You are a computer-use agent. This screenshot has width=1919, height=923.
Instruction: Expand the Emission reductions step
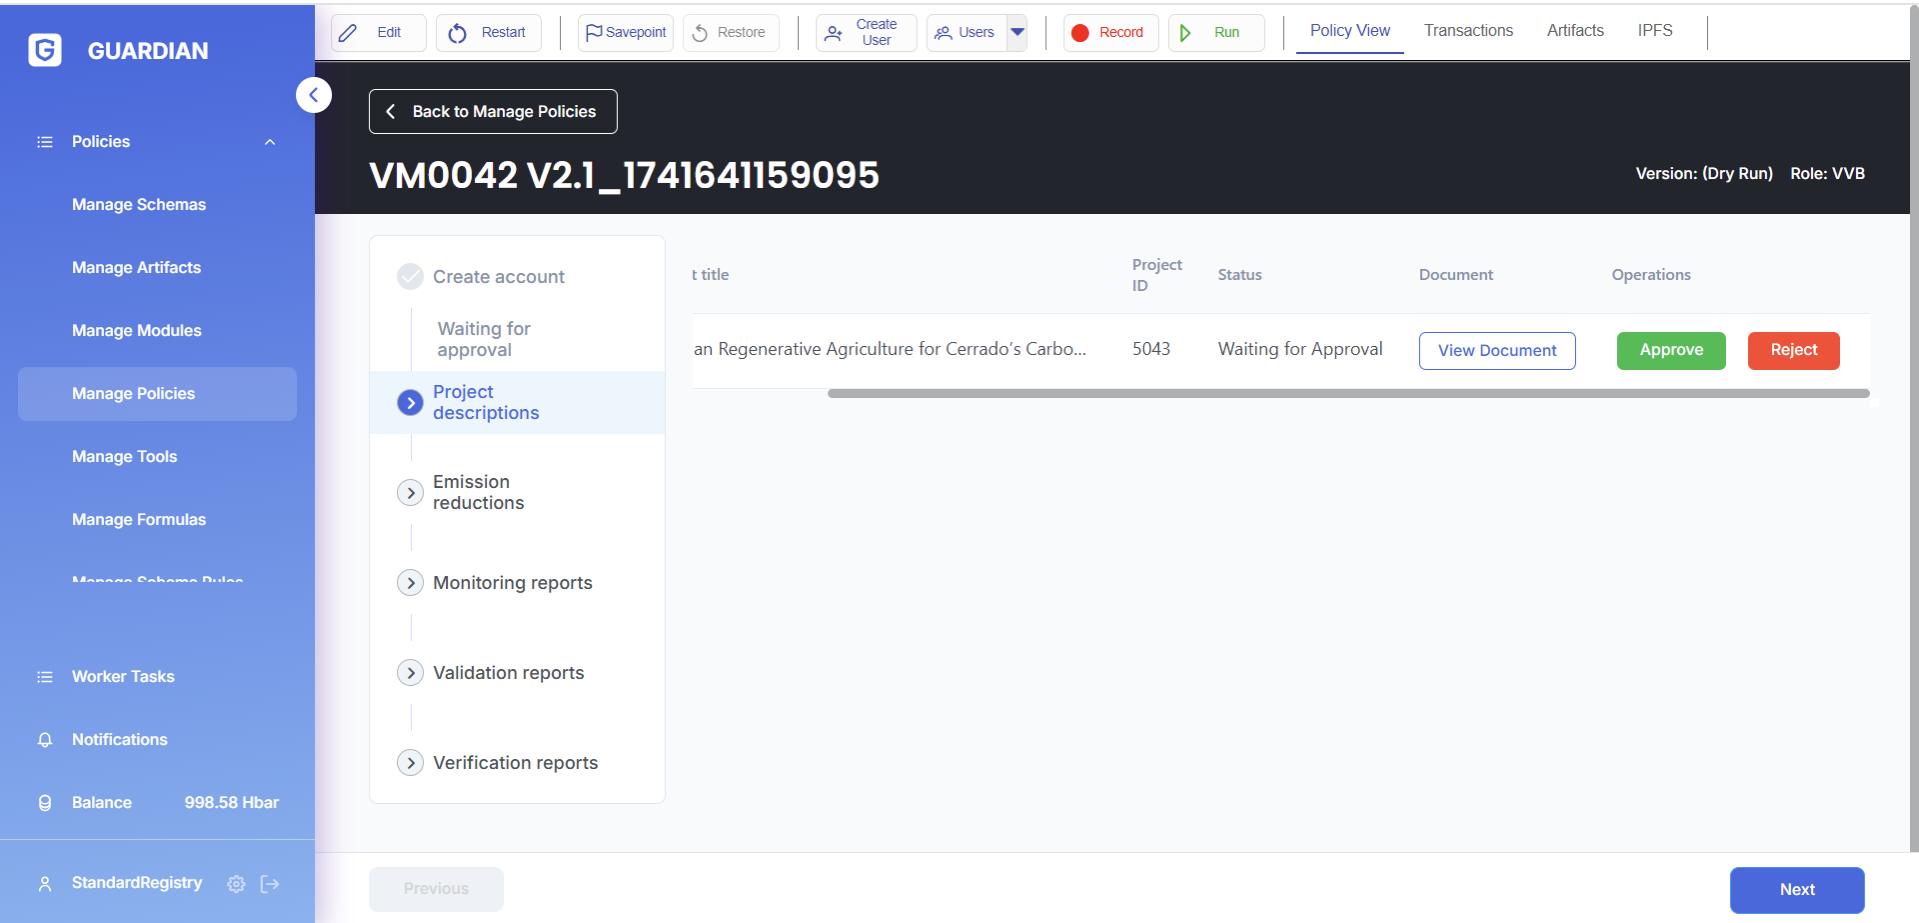click(410, 493)
